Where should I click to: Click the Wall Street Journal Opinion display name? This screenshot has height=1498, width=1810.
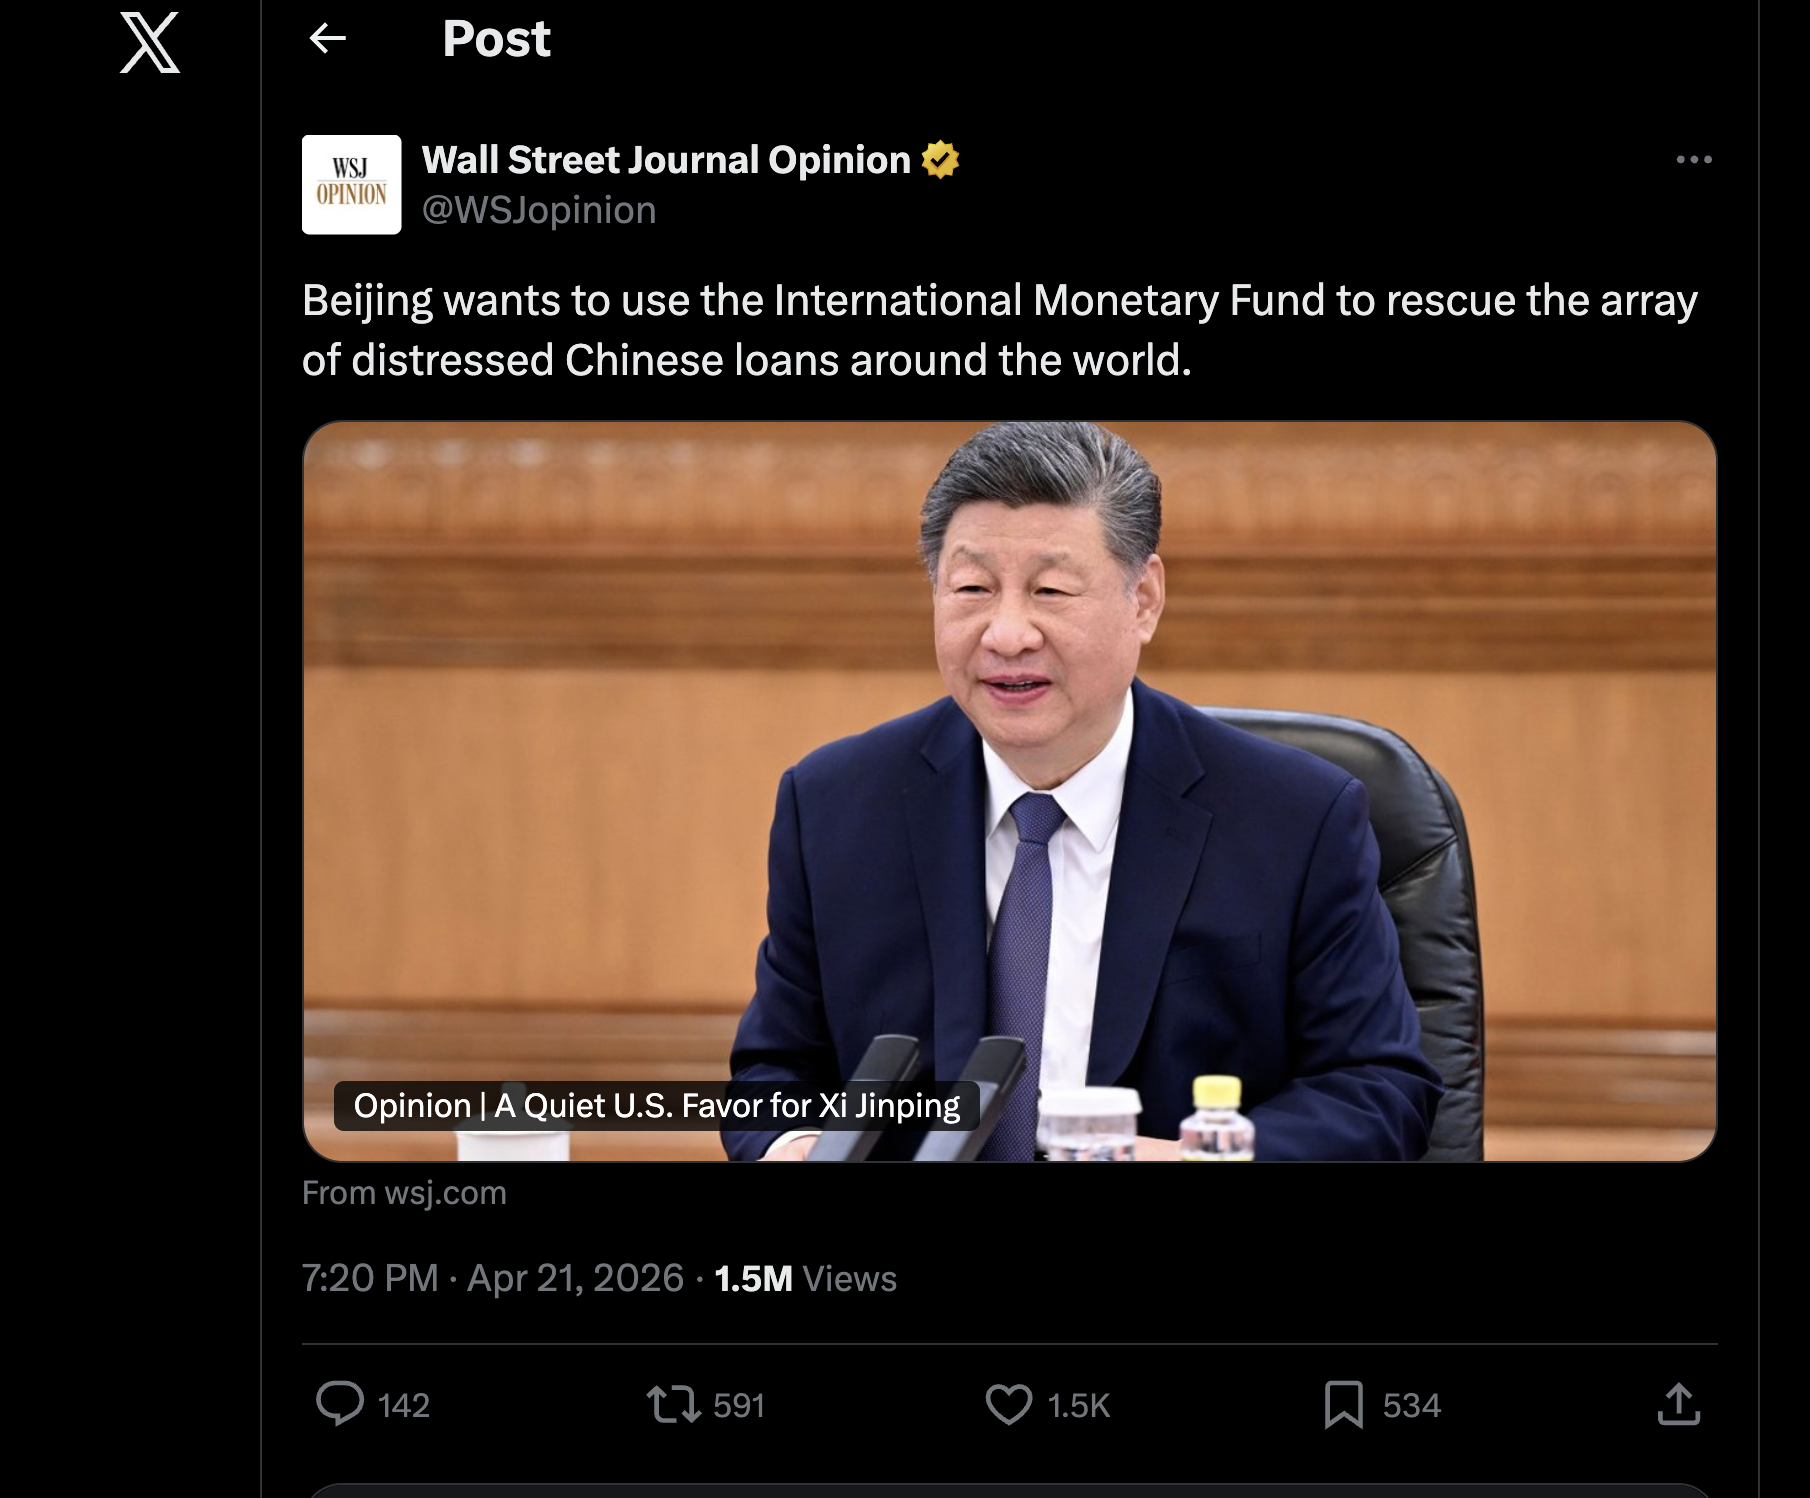coord(666,160)
